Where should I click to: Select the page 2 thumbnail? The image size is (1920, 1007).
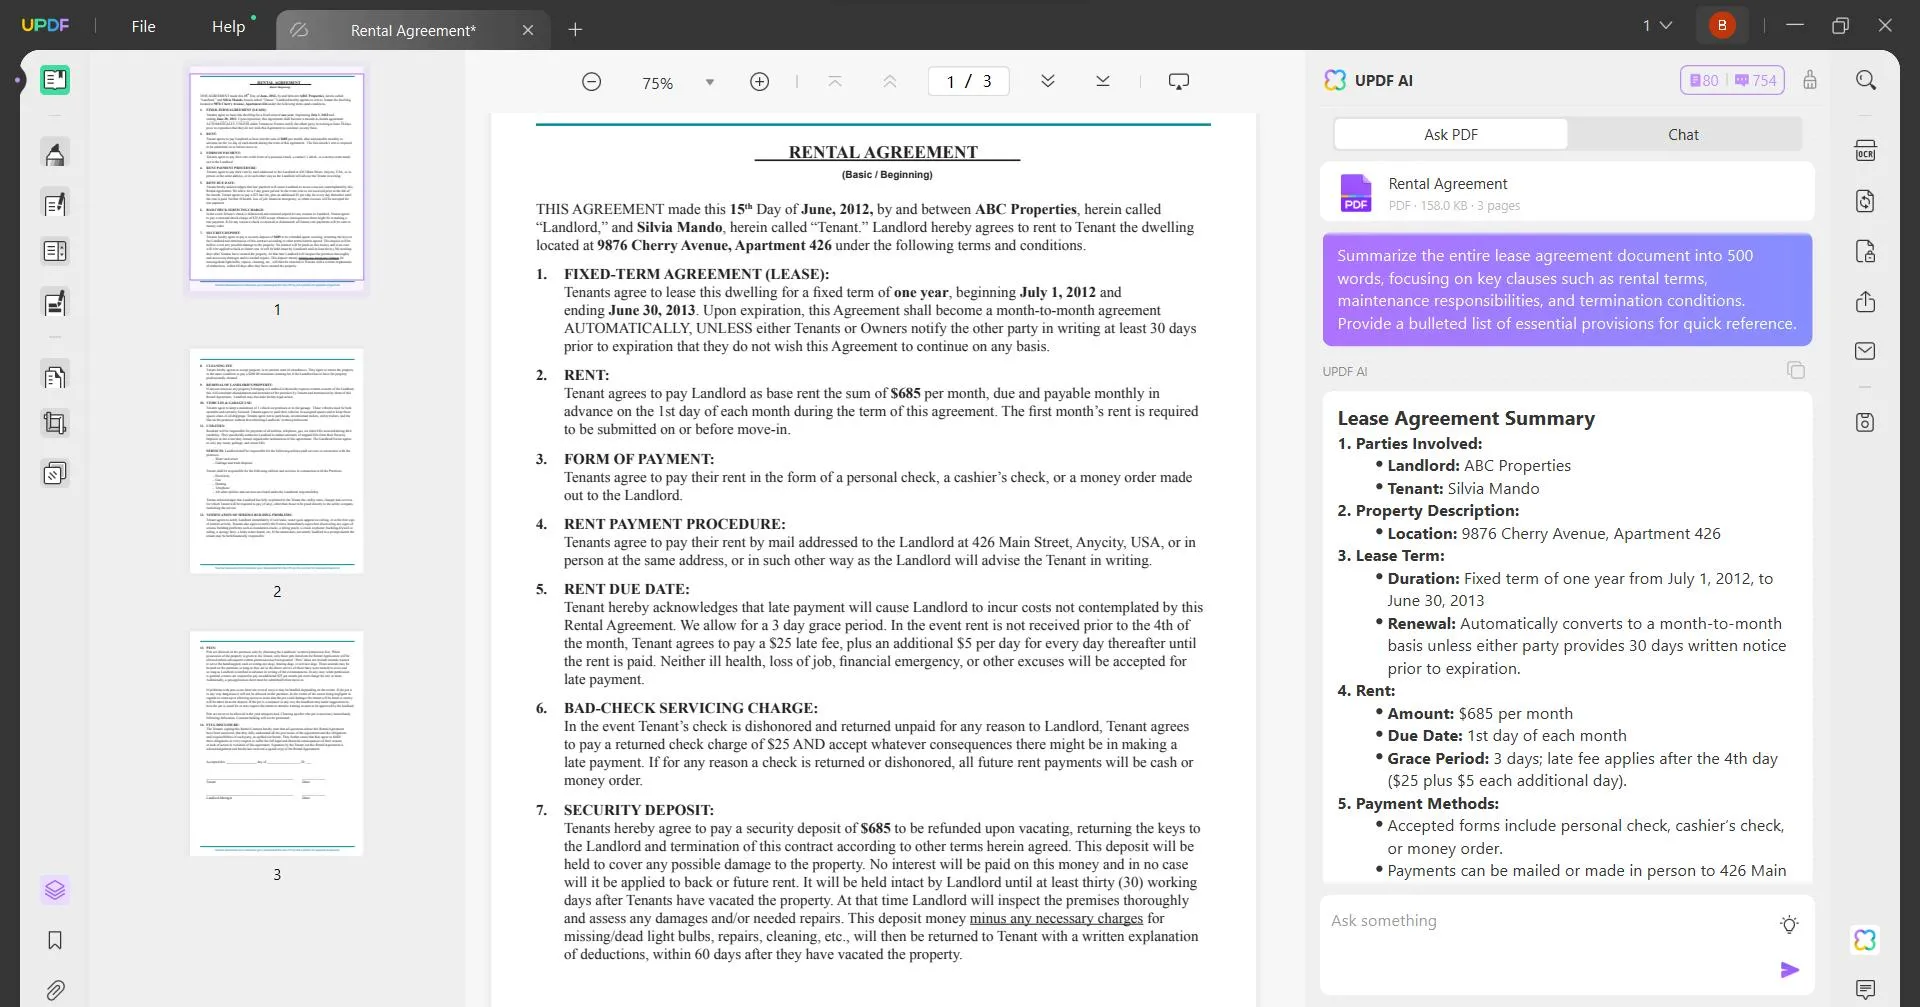276,462
